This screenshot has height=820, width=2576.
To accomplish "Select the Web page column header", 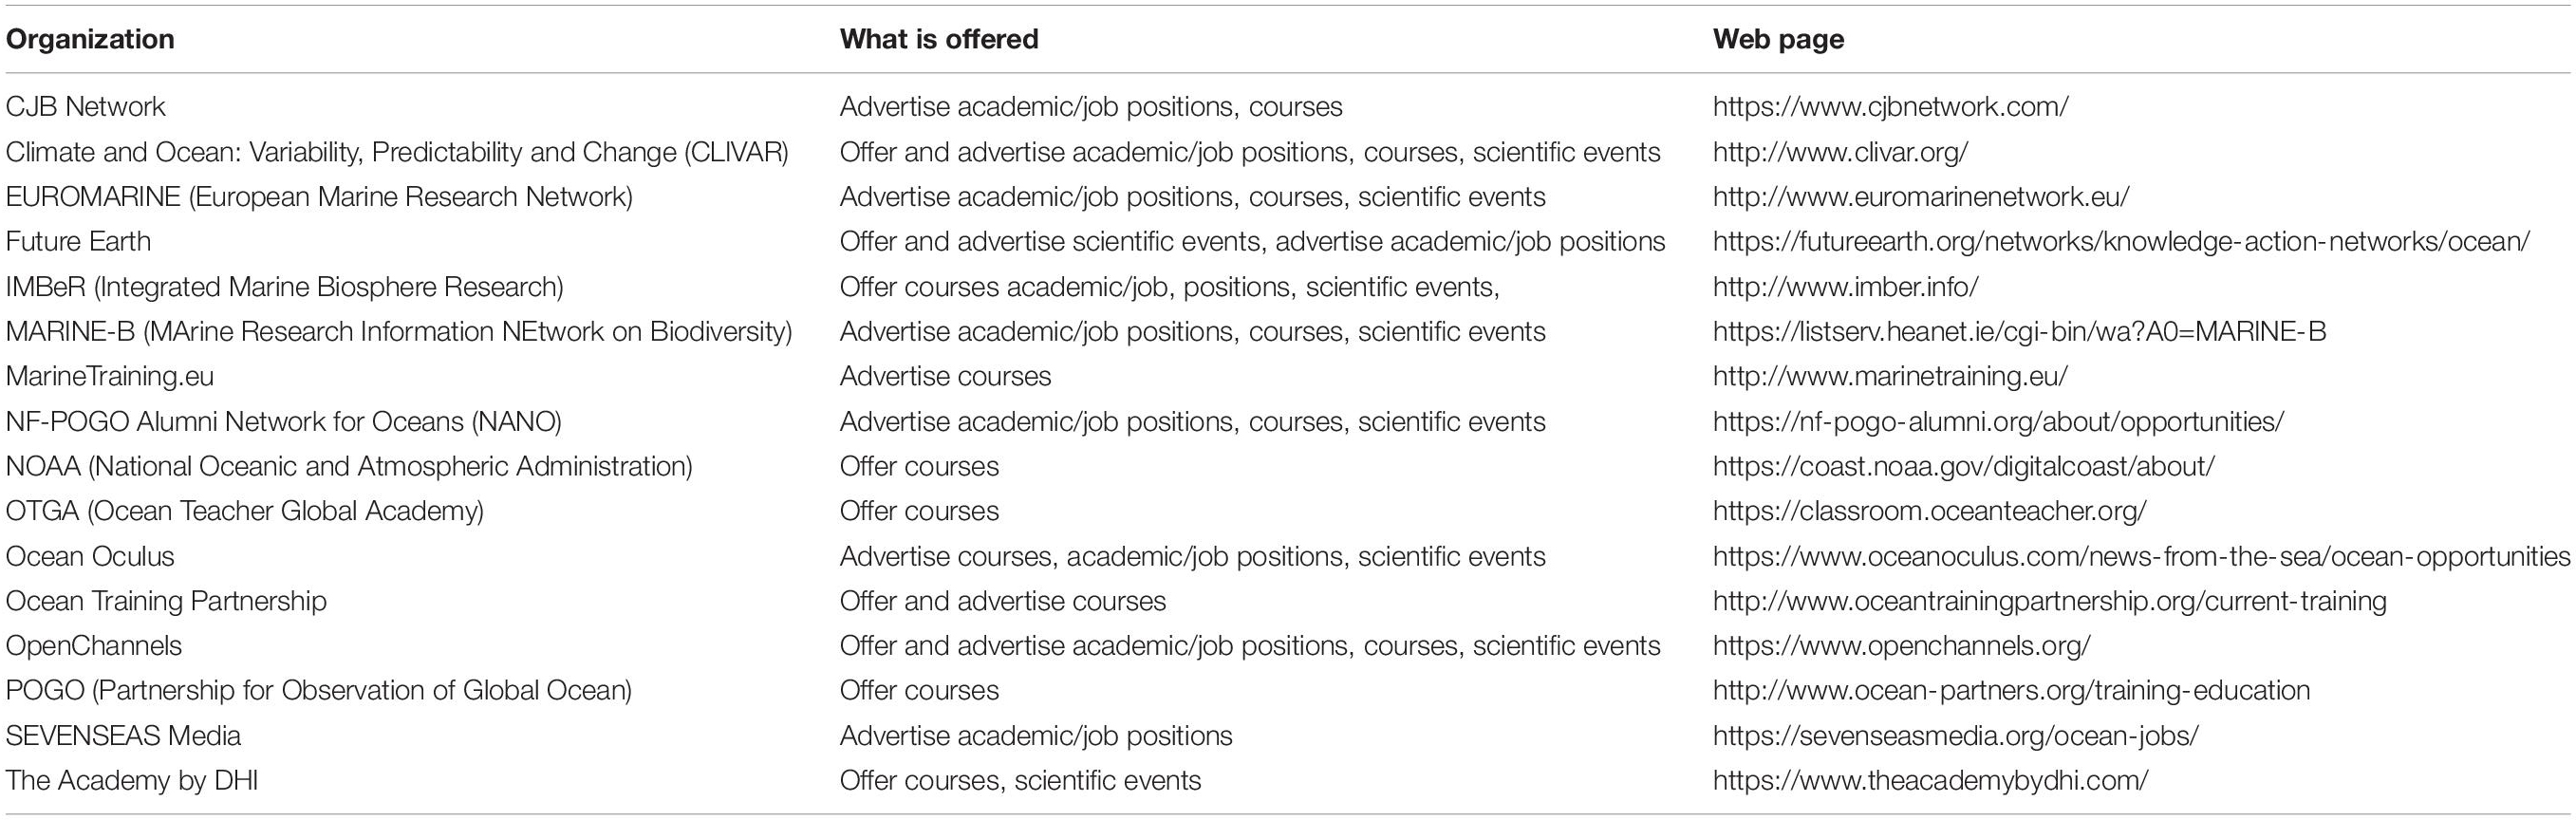I will (1778, 39).
